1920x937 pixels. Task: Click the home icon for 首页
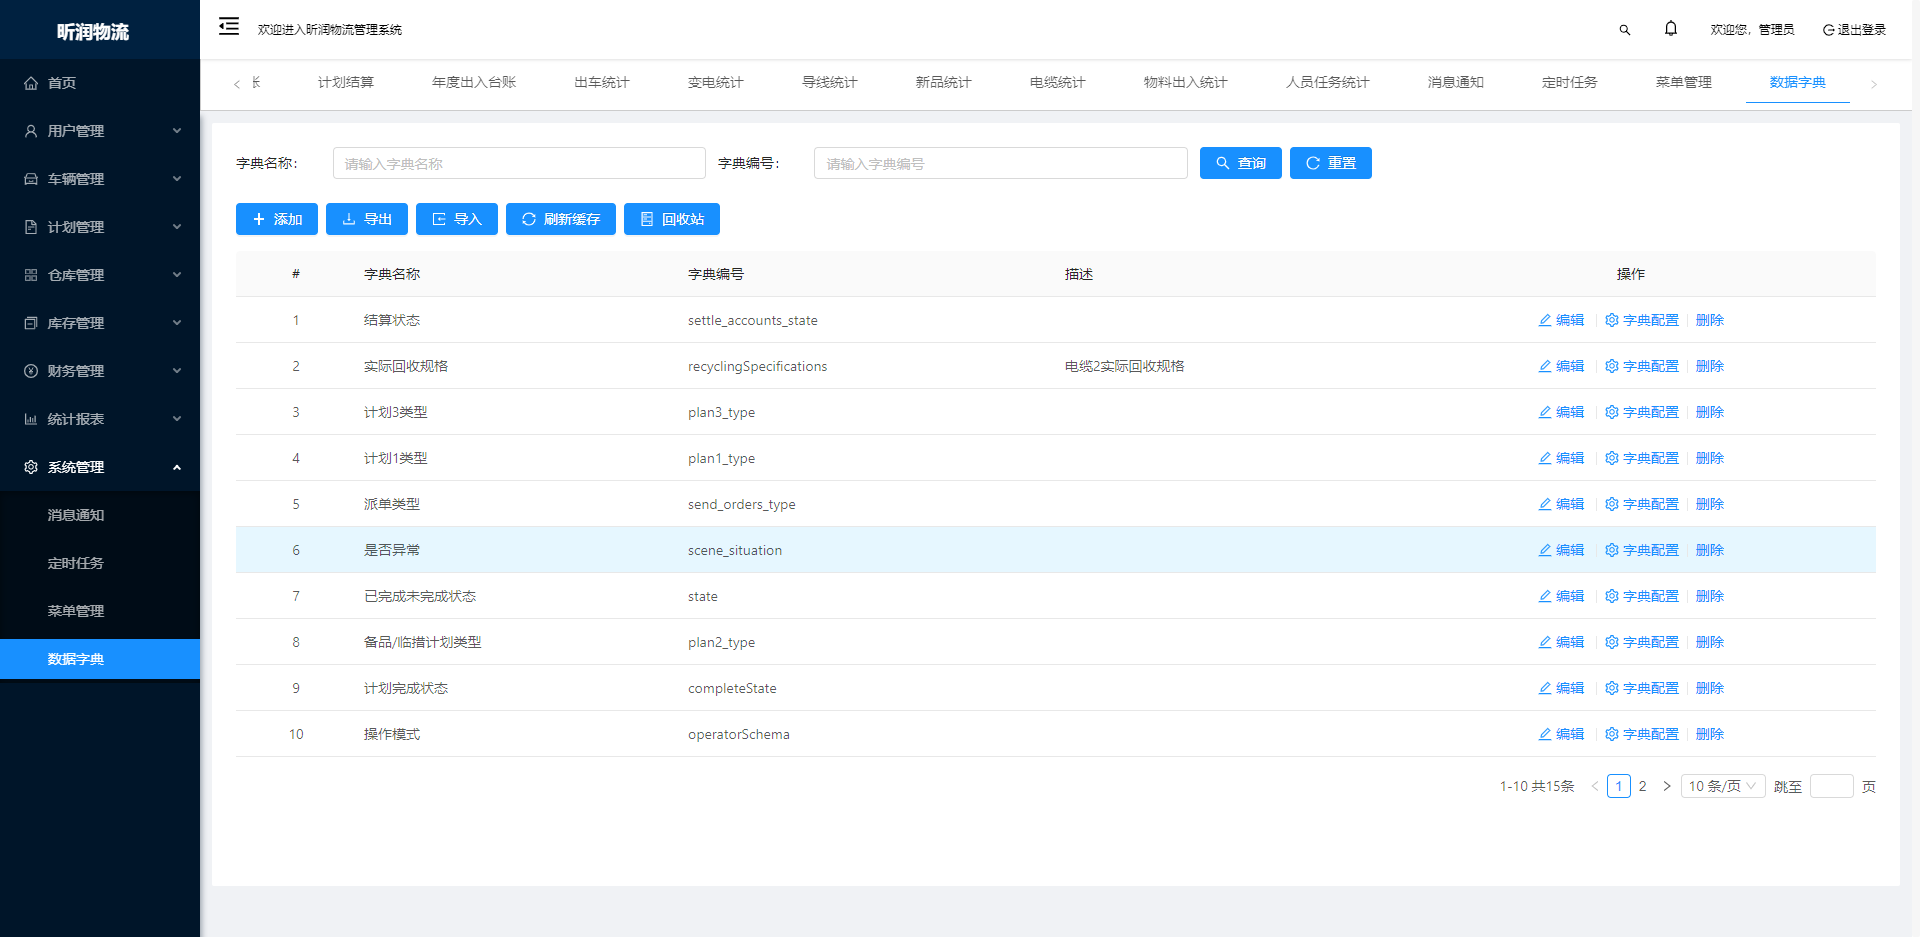(x=31, y=83)
